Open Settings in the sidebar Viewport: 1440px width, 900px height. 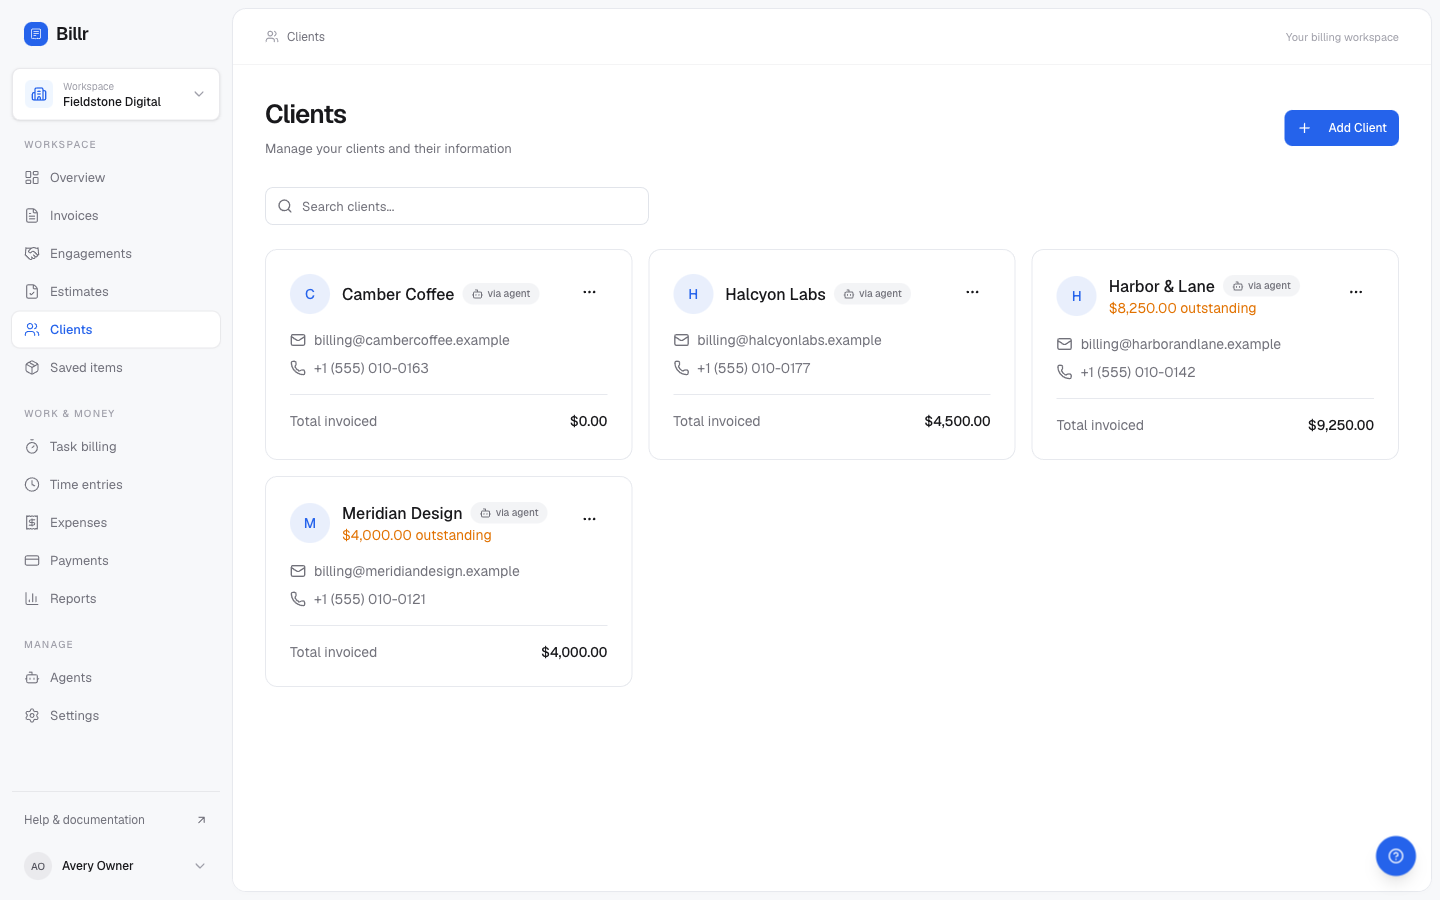pyautogui.click(x=116, y=716)
